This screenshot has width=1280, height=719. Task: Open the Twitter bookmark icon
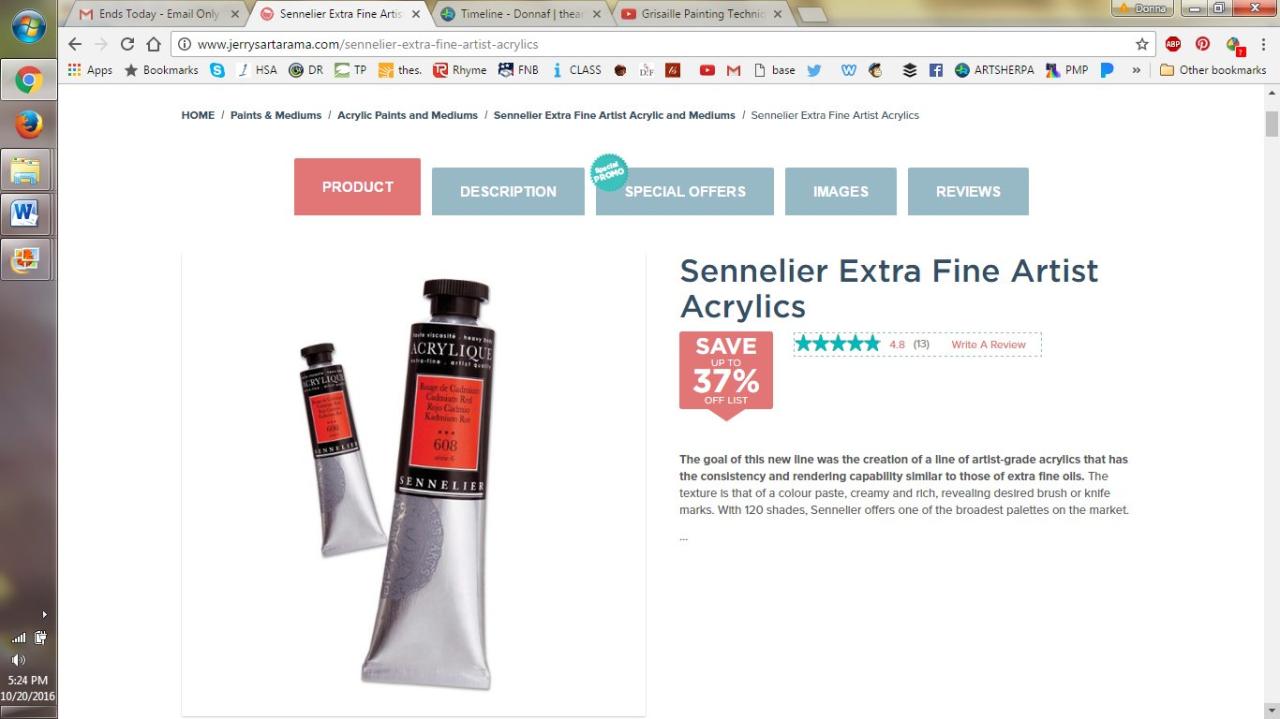814,70
